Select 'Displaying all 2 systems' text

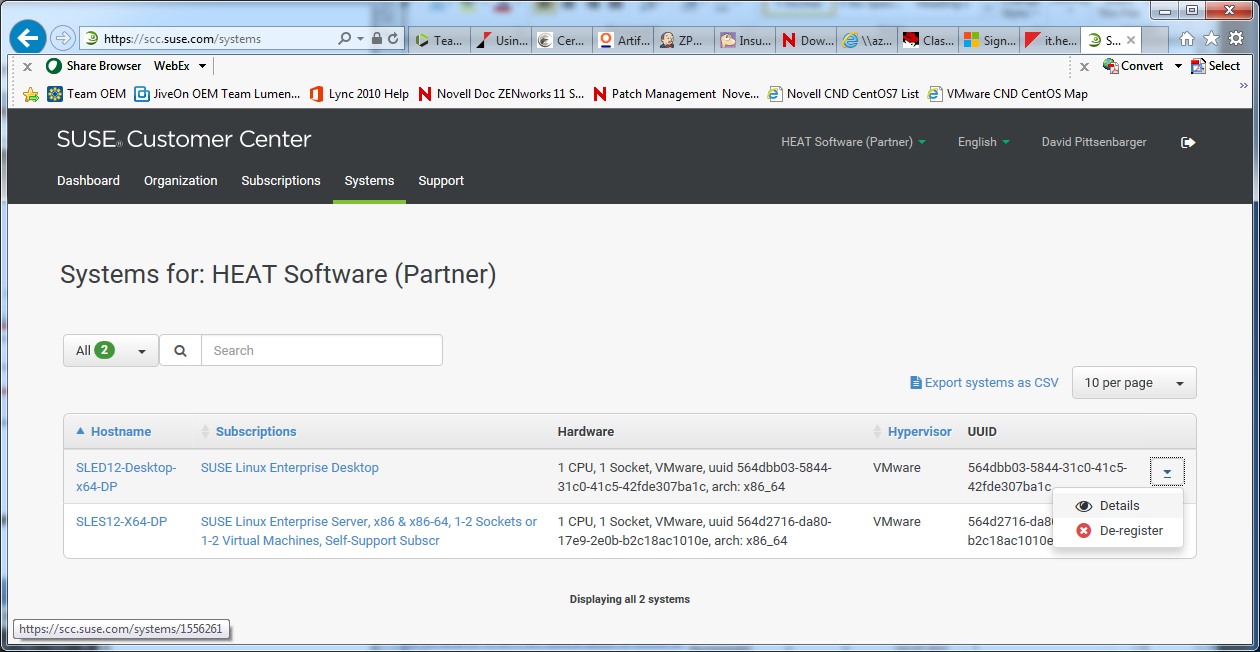[x=630, y=600]
